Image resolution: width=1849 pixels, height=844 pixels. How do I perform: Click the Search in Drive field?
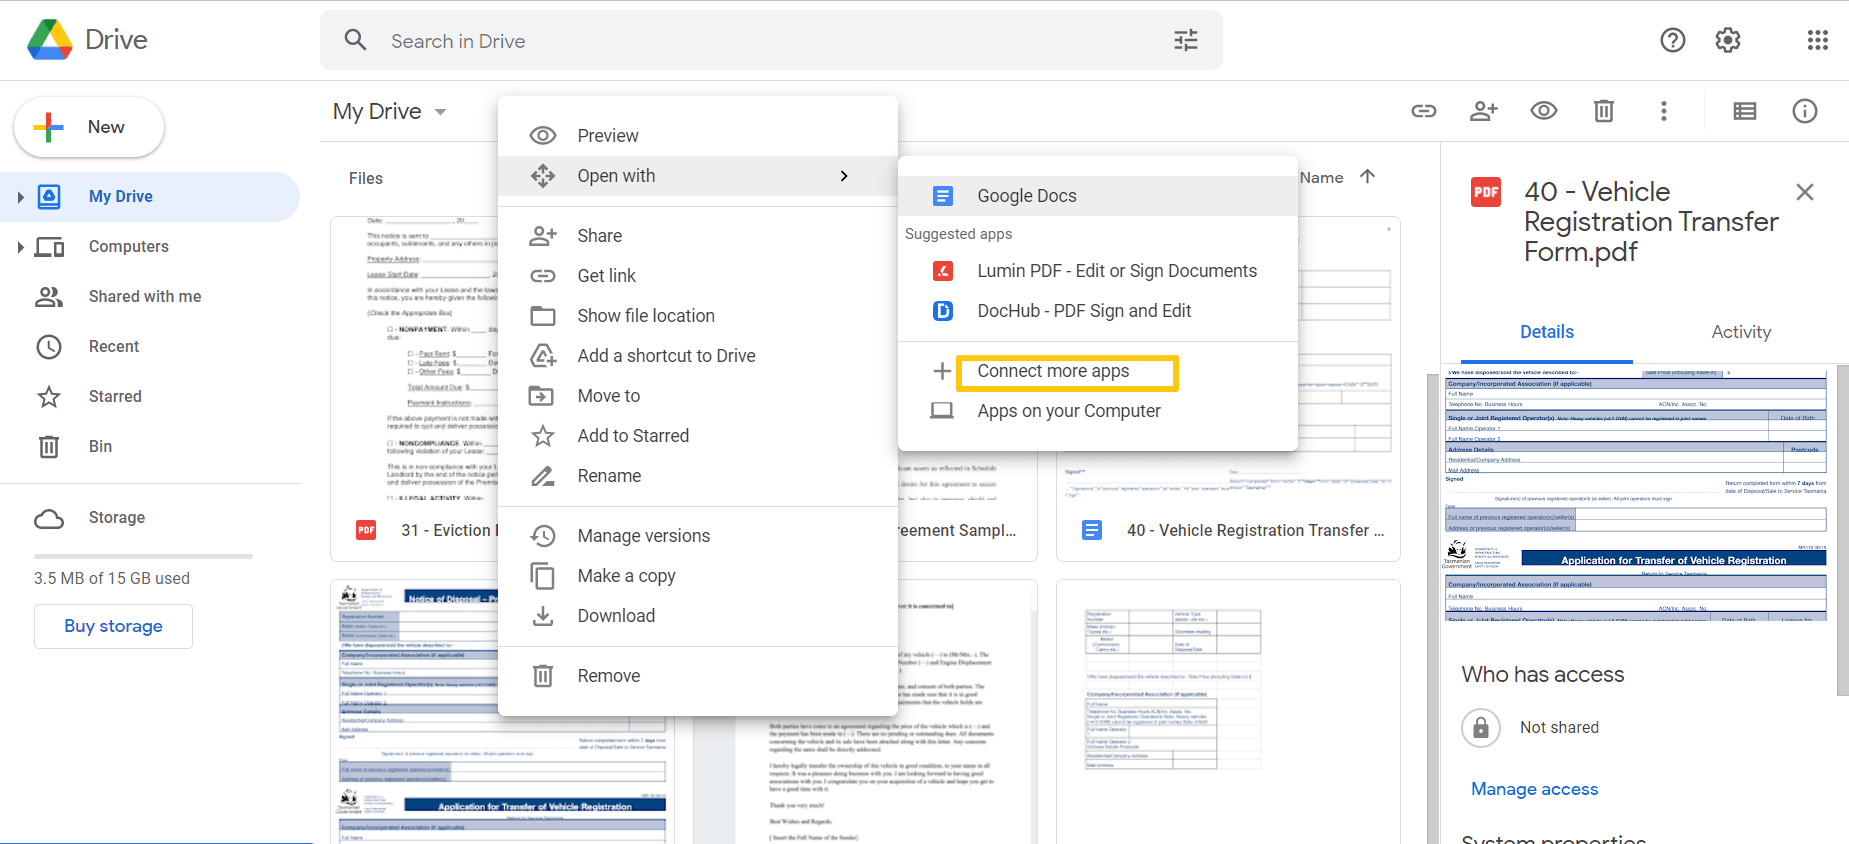pos(771,40)
